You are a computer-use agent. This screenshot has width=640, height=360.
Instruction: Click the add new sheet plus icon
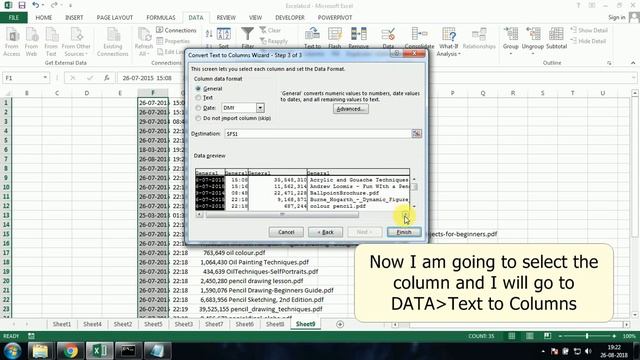(340, 324)
